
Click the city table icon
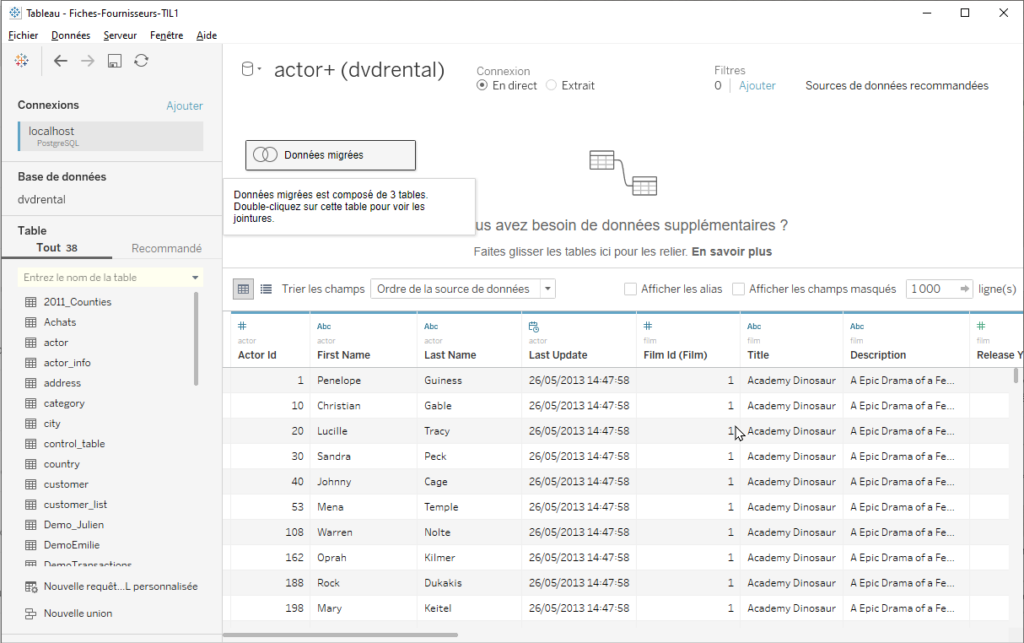coord(31,423)
